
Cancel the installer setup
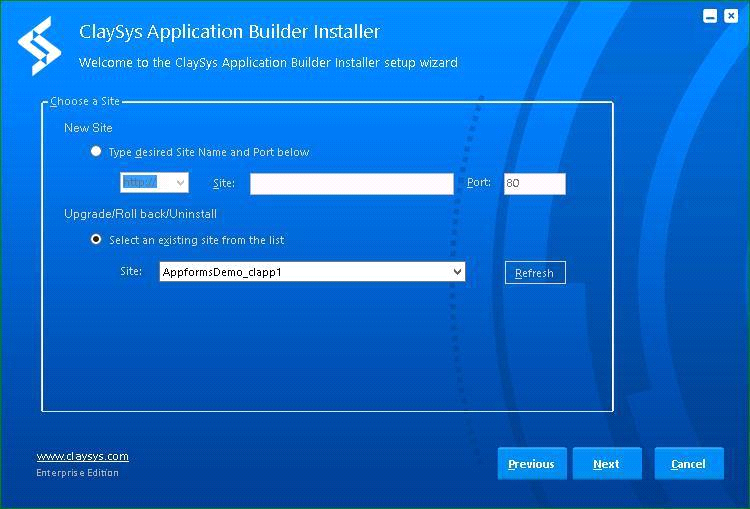click(689, 464)
